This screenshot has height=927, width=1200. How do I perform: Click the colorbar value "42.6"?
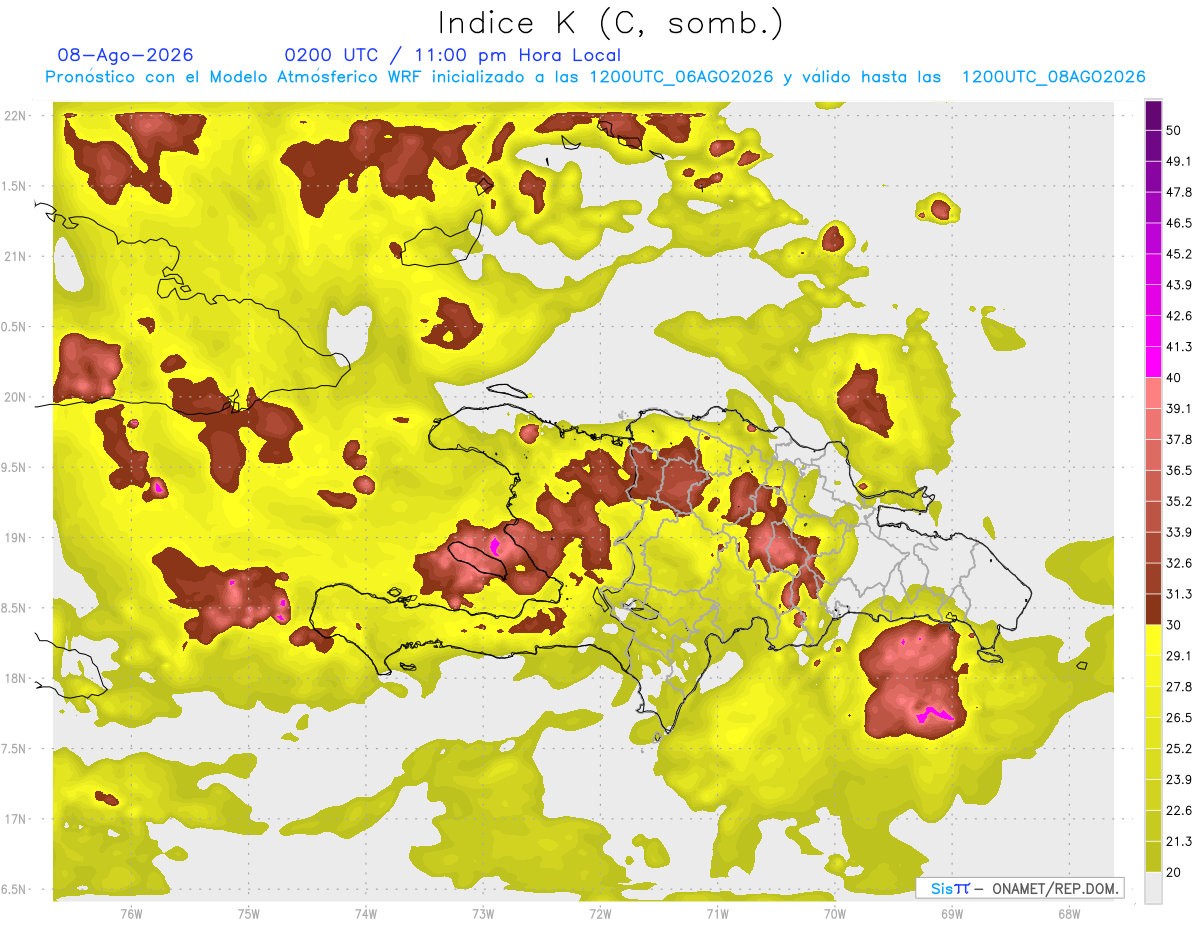(1178, 316)
